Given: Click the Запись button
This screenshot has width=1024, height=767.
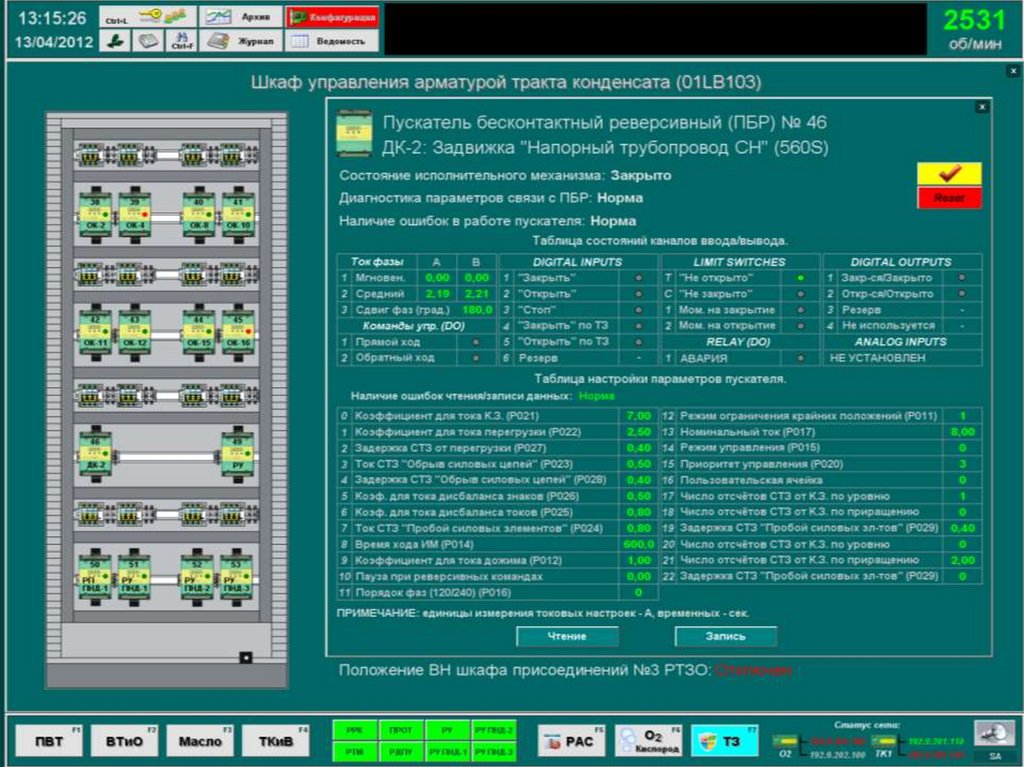Looking at the screenshot, I should 725,637.
